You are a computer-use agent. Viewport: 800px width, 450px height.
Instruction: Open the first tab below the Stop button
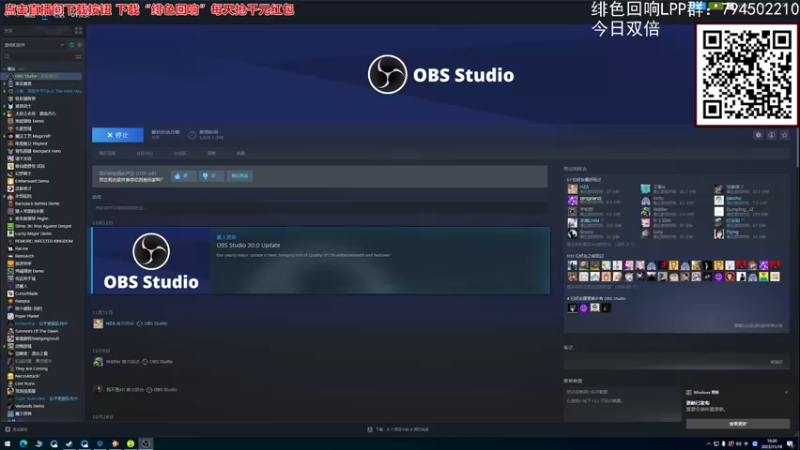point(107,153)
